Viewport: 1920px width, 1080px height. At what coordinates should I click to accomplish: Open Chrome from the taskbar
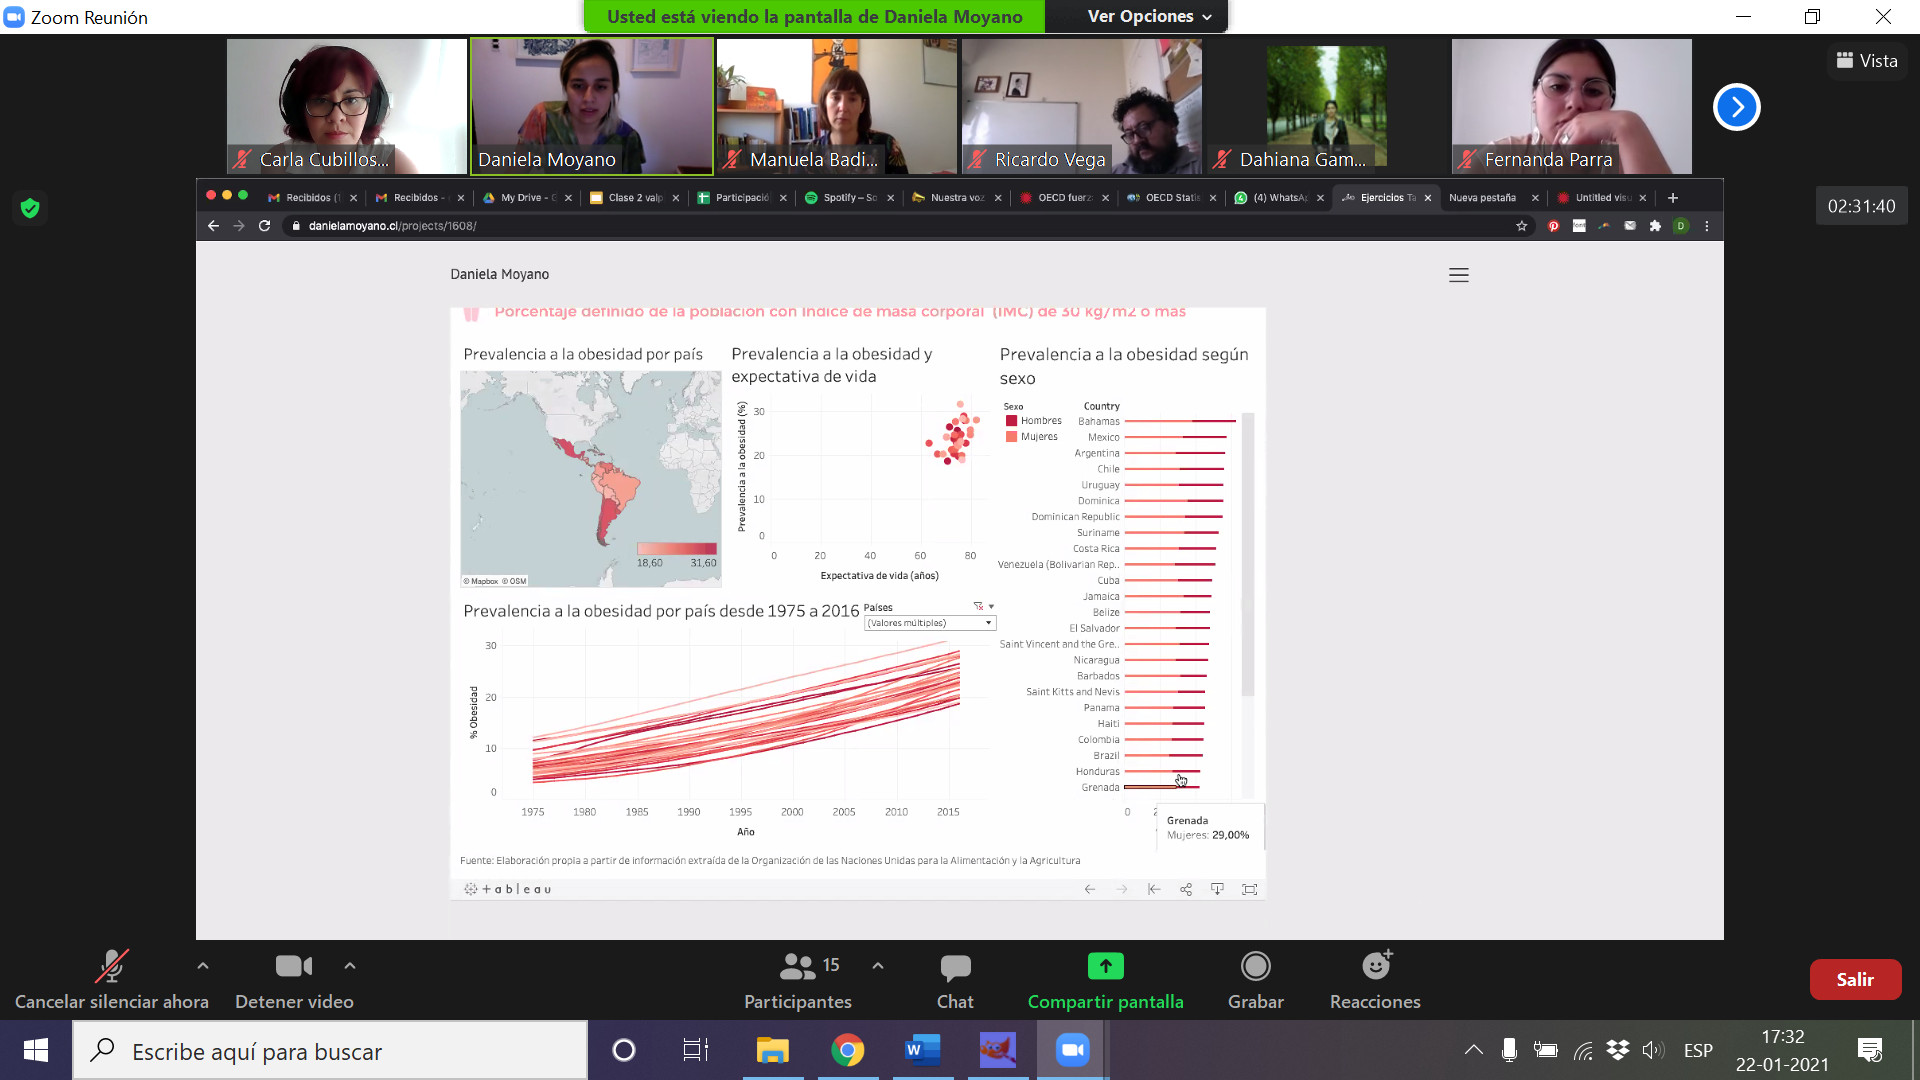point(847,1050)
